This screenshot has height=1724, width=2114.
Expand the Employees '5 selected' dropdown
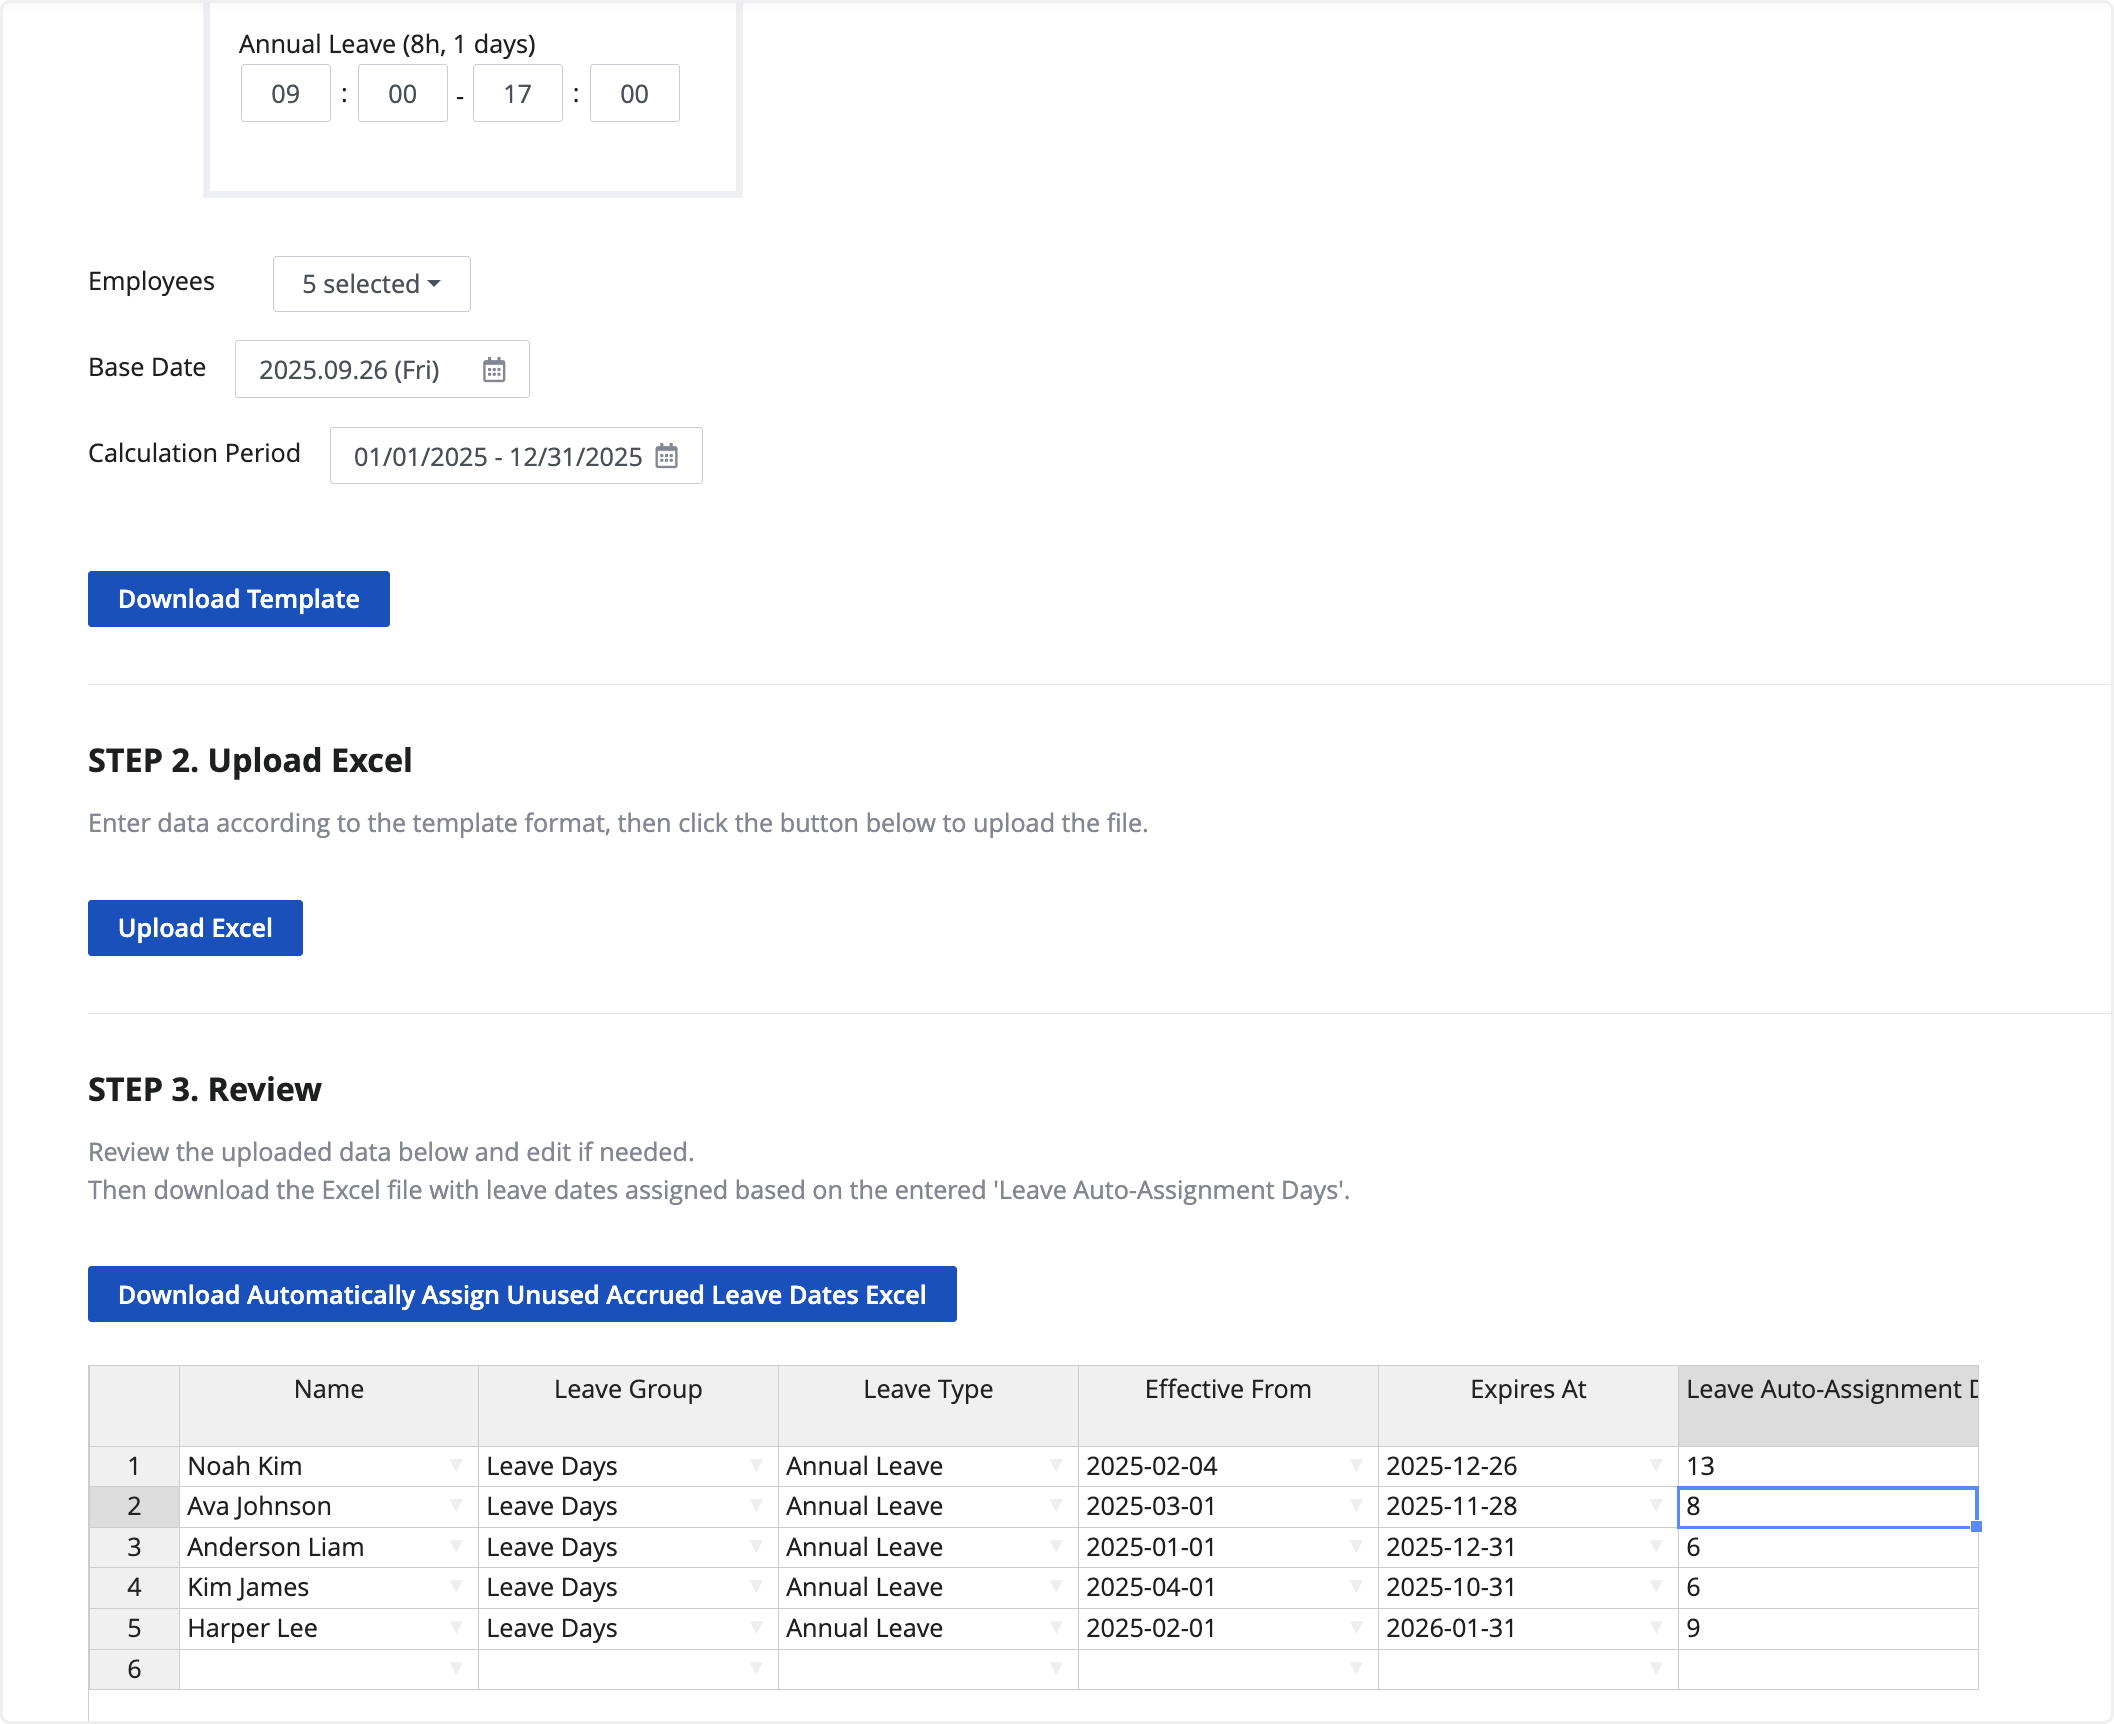[371, 284]
